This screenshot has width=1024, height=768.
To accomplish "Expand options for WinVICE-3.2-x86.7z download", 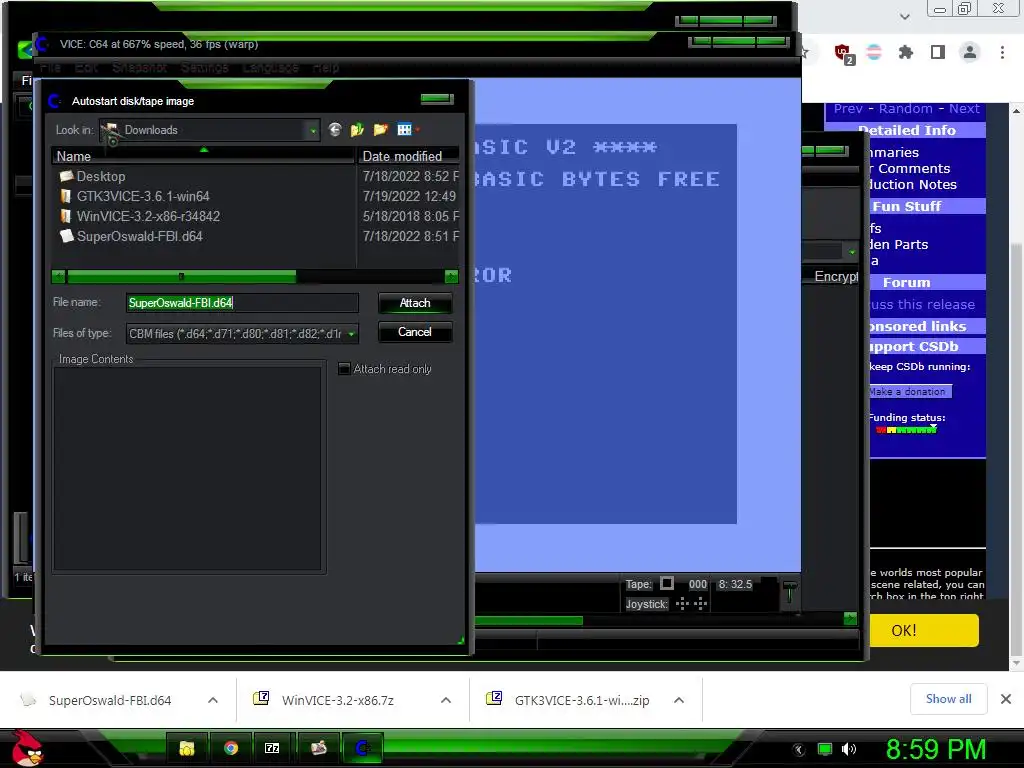I will pos(446,699).
